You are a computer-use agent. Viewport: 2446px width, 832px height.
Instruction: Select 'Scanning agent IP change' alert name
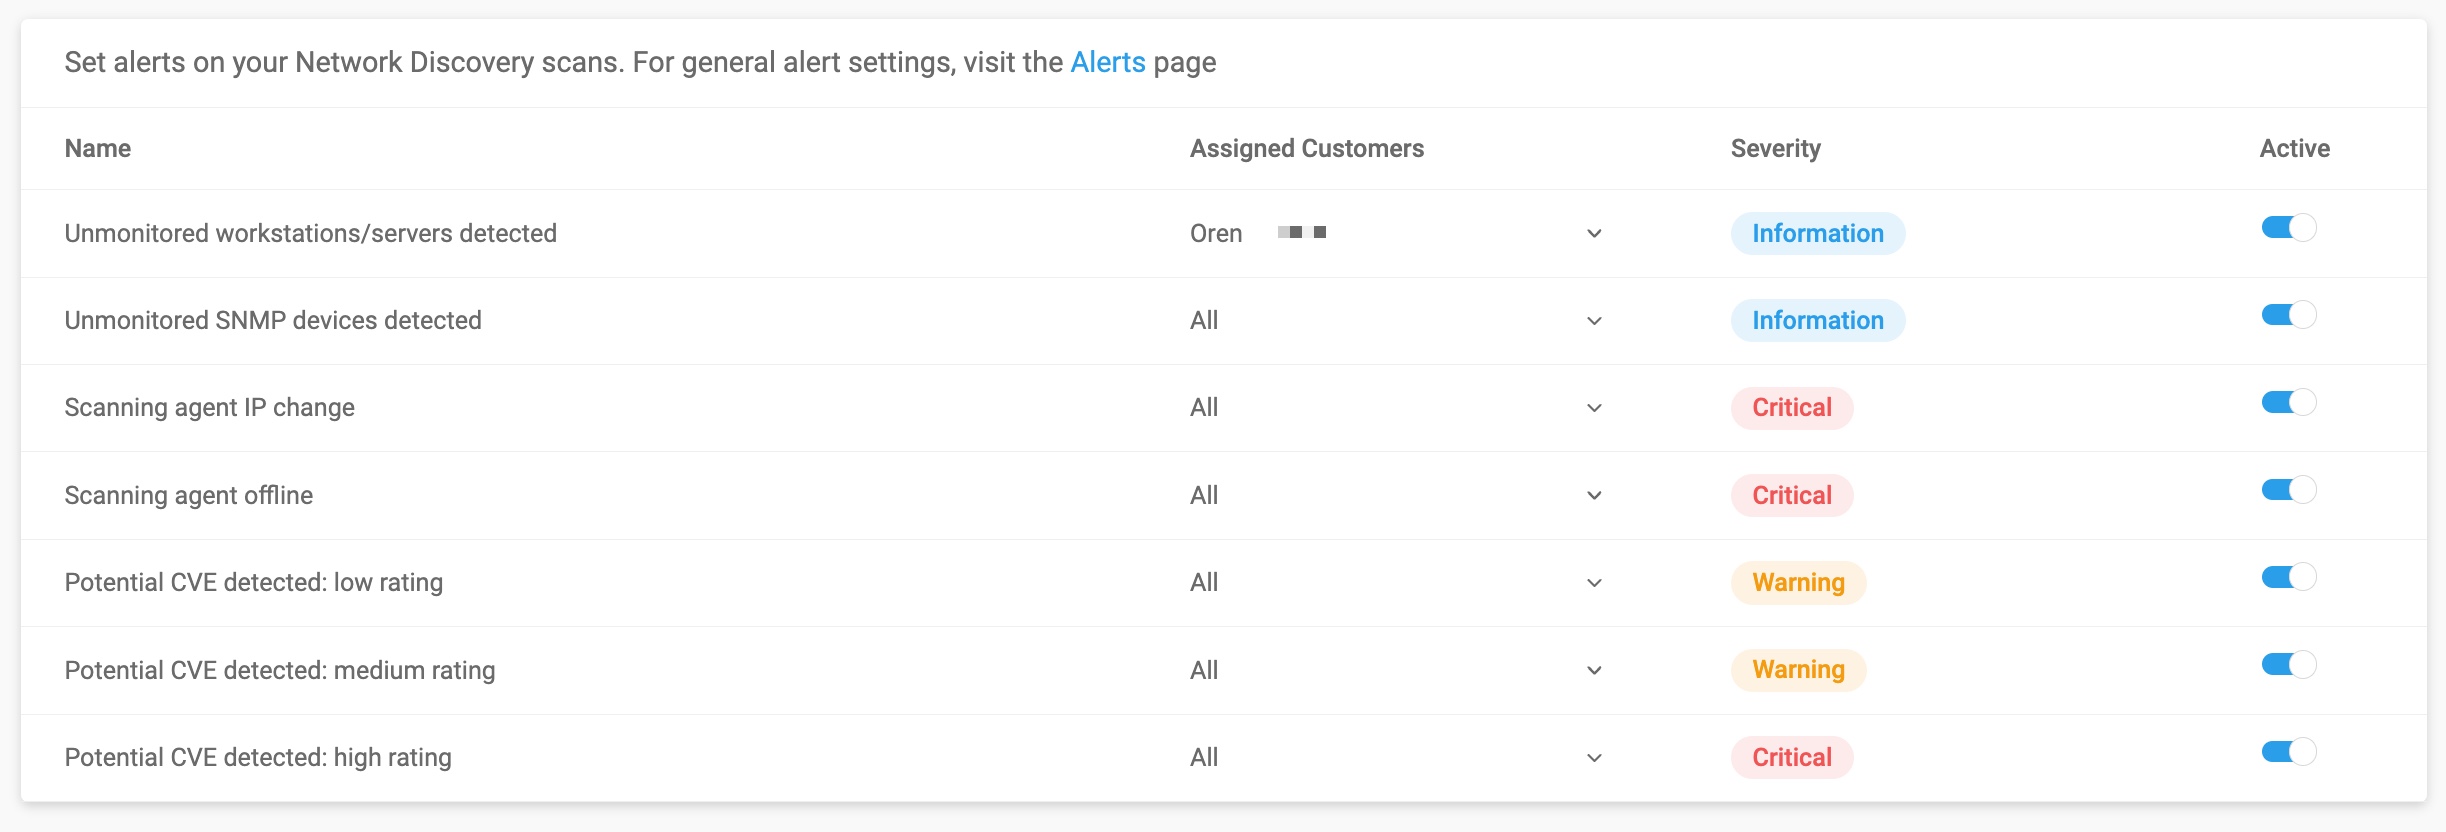pyautogui.click(x=210, y=407)
